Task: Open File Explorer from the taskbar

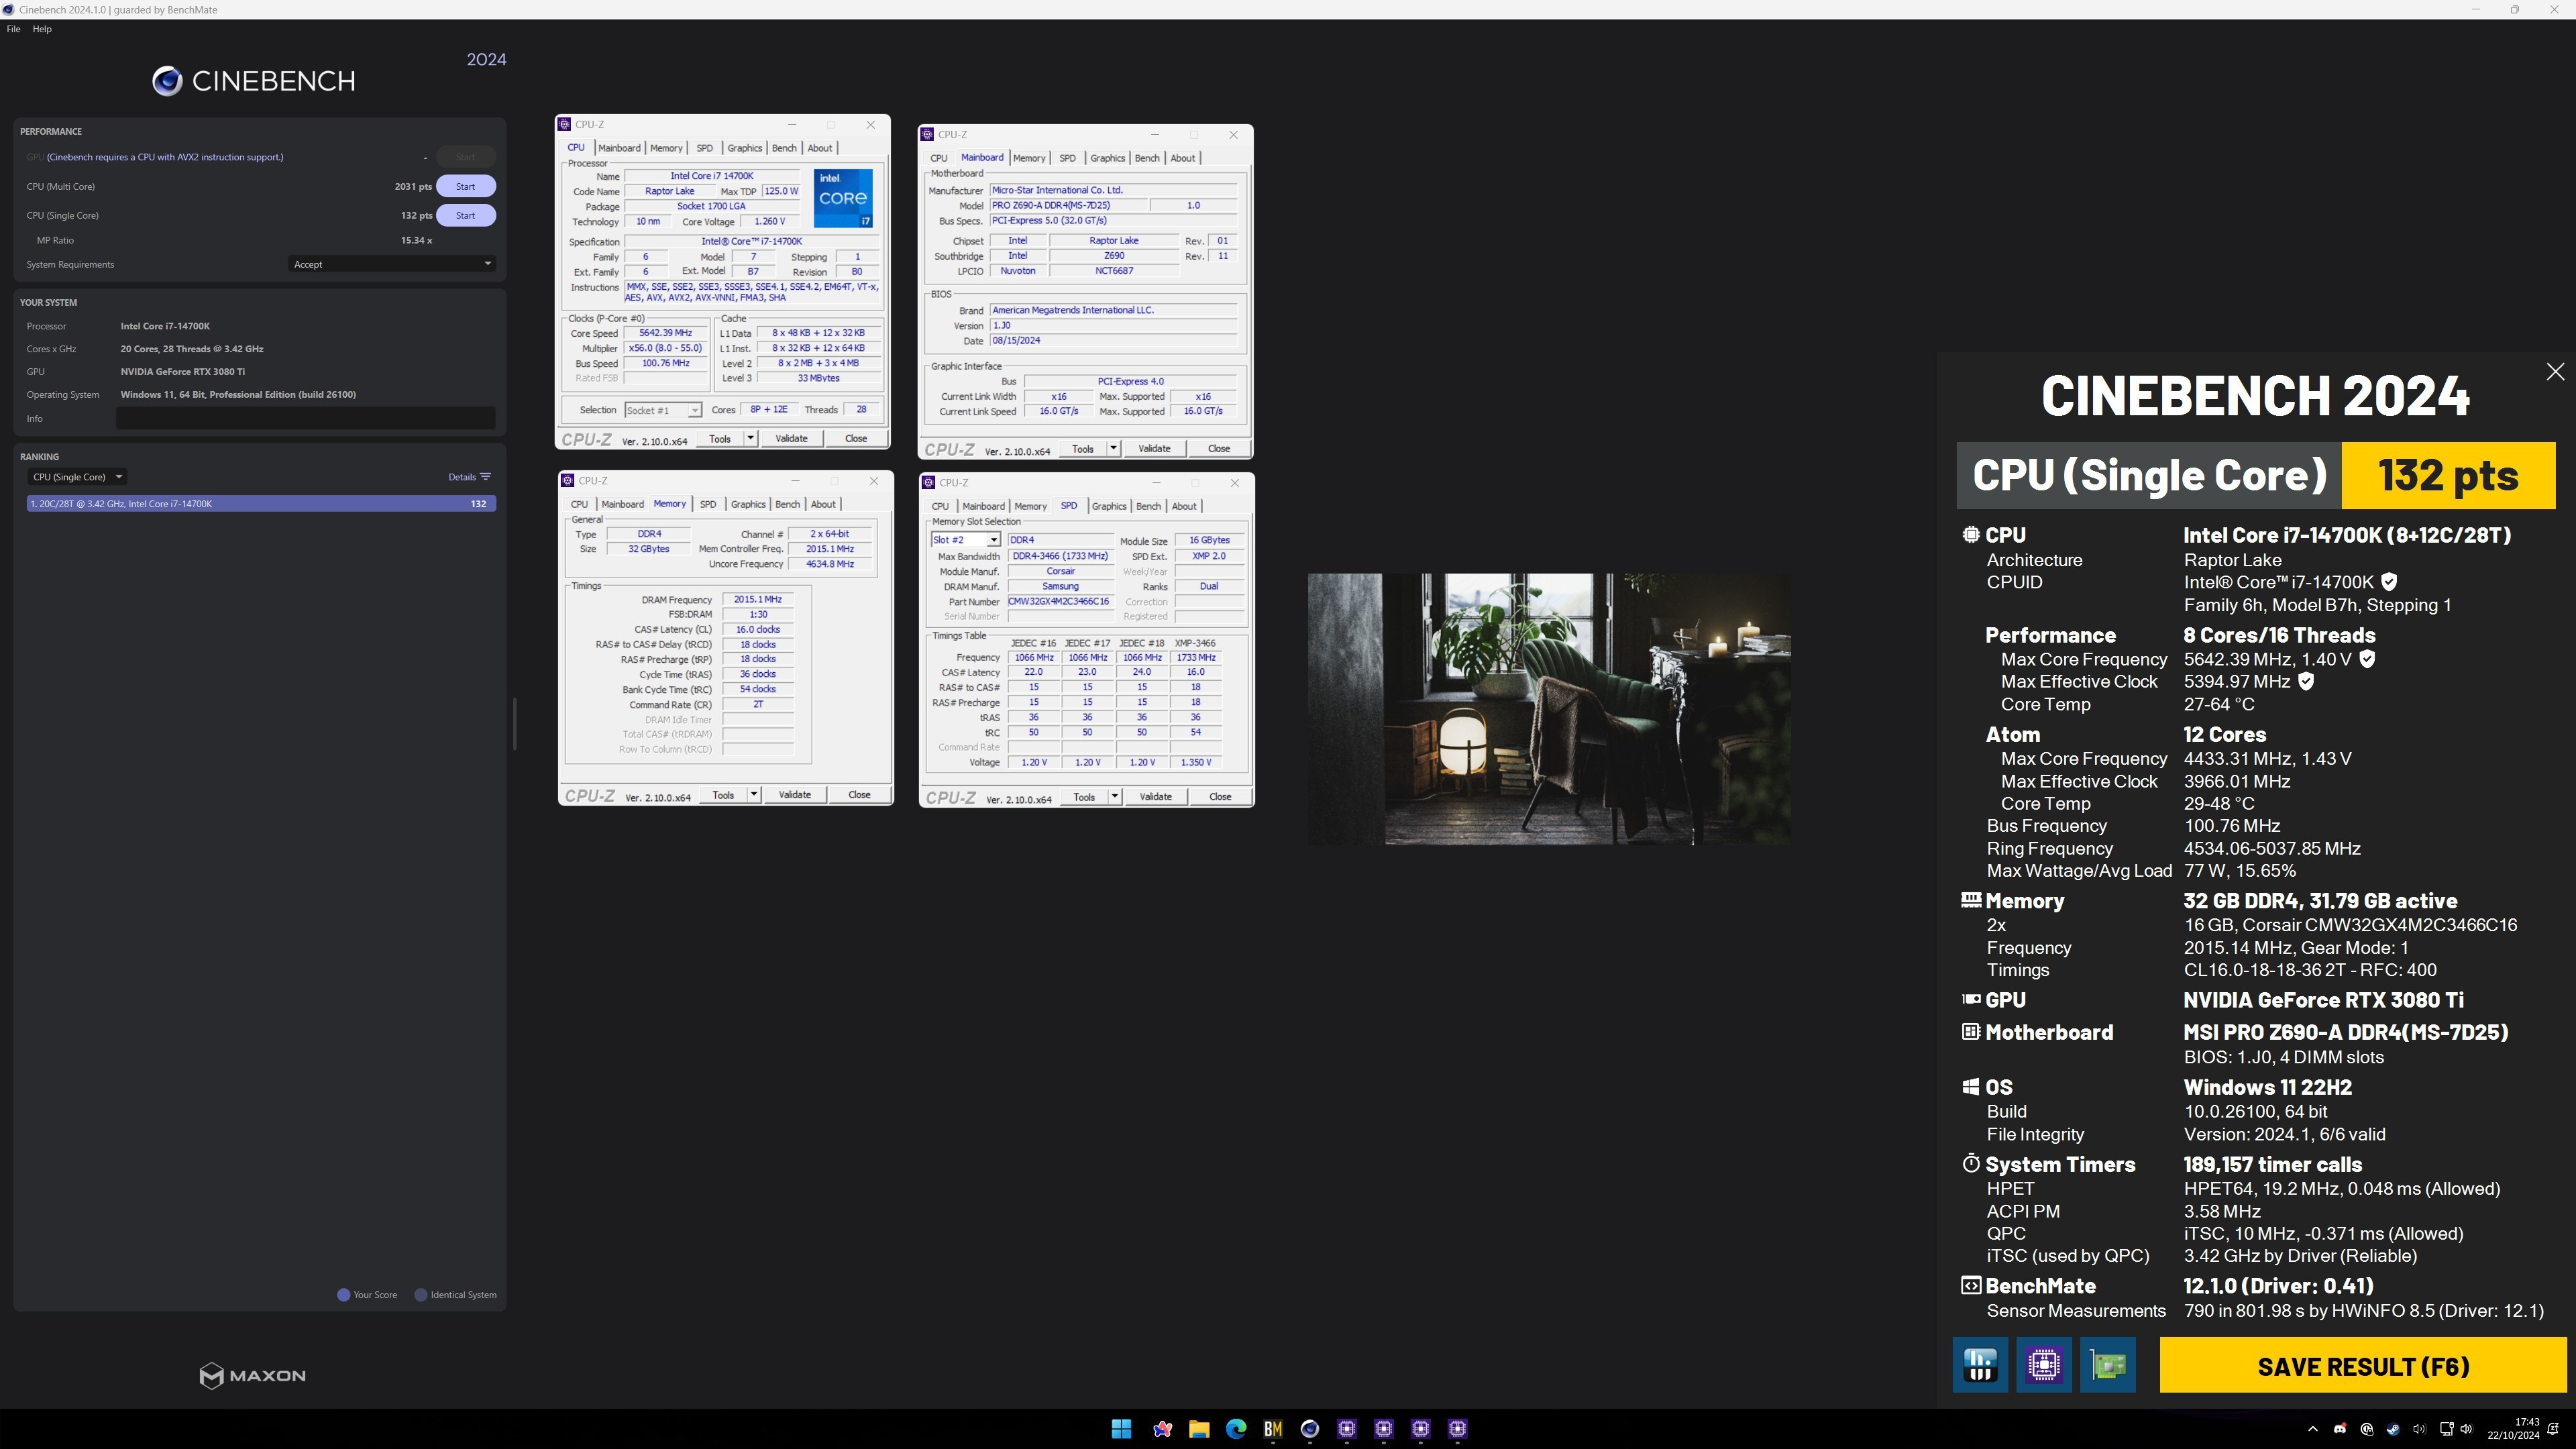Action: pyautogui.click(x=1199, y=1429)
